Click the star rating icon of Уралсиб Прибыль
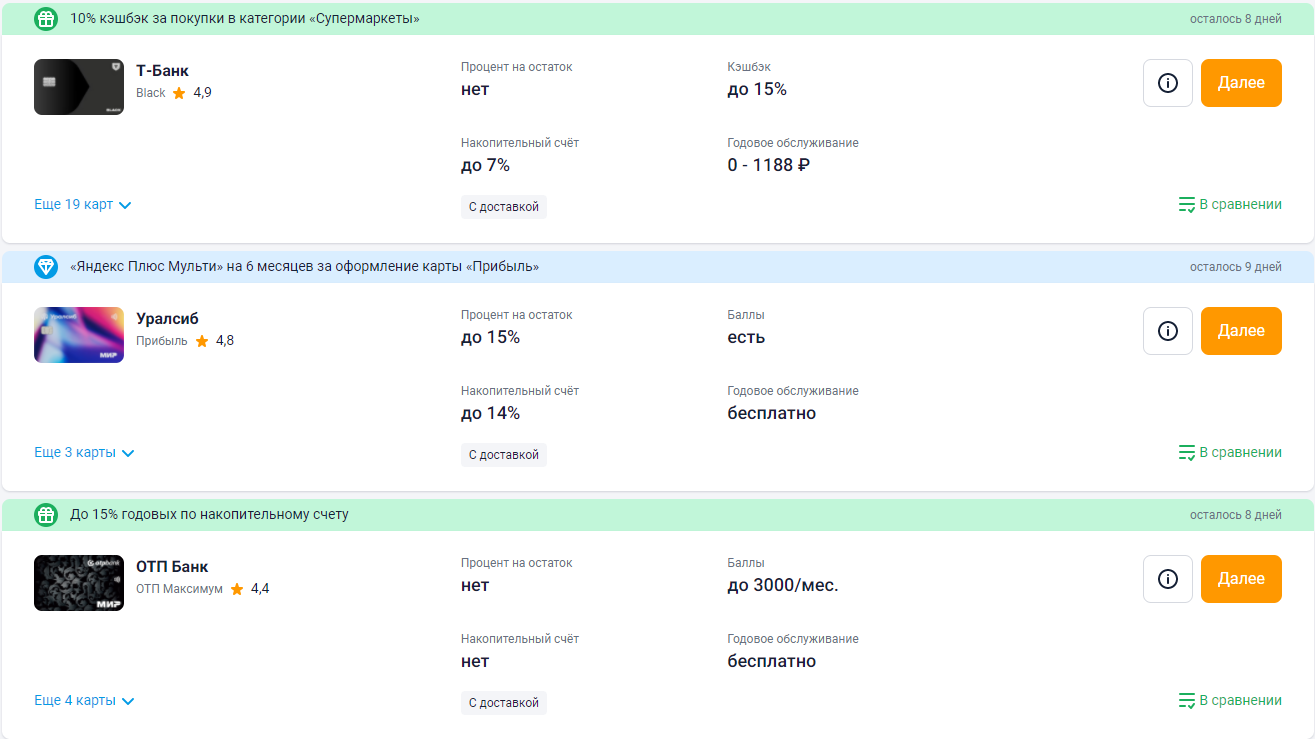1315x739 pixels. point(202,341)
